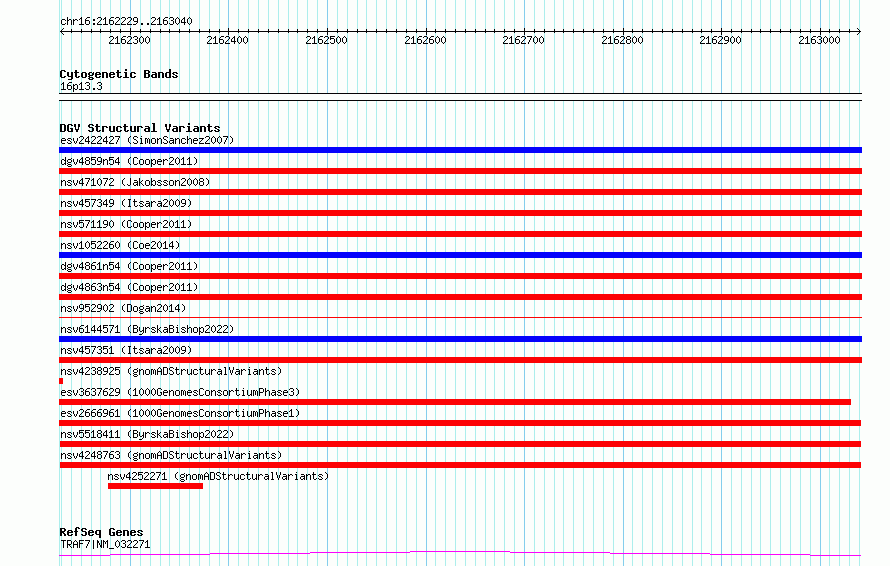Viewport: 890px width, 566px height.
Task: Click the red esv3637629 variant bar
Action: pos(455,402)
